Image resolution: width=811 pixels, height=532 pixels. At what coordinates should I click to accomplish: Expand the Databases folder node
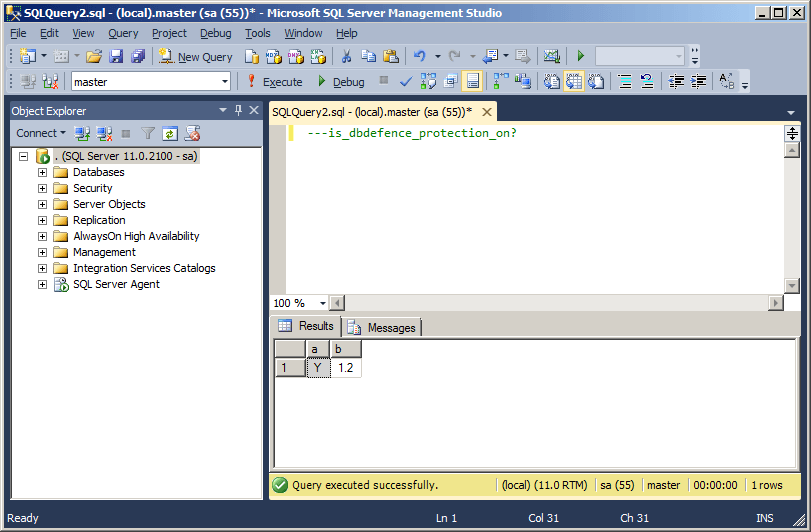[43, 172]
